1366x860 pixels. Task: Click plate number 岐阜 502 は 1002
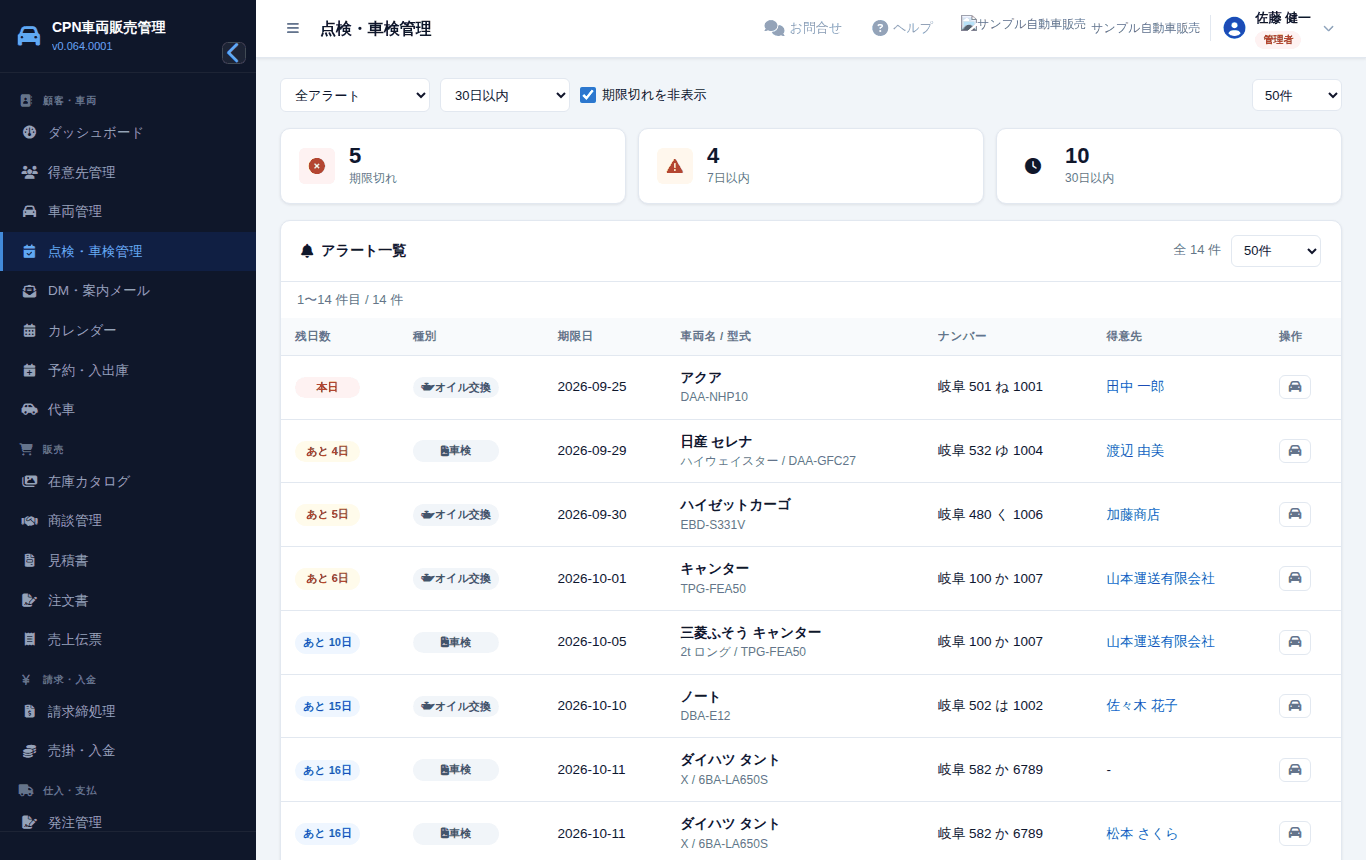pos(990,706)
